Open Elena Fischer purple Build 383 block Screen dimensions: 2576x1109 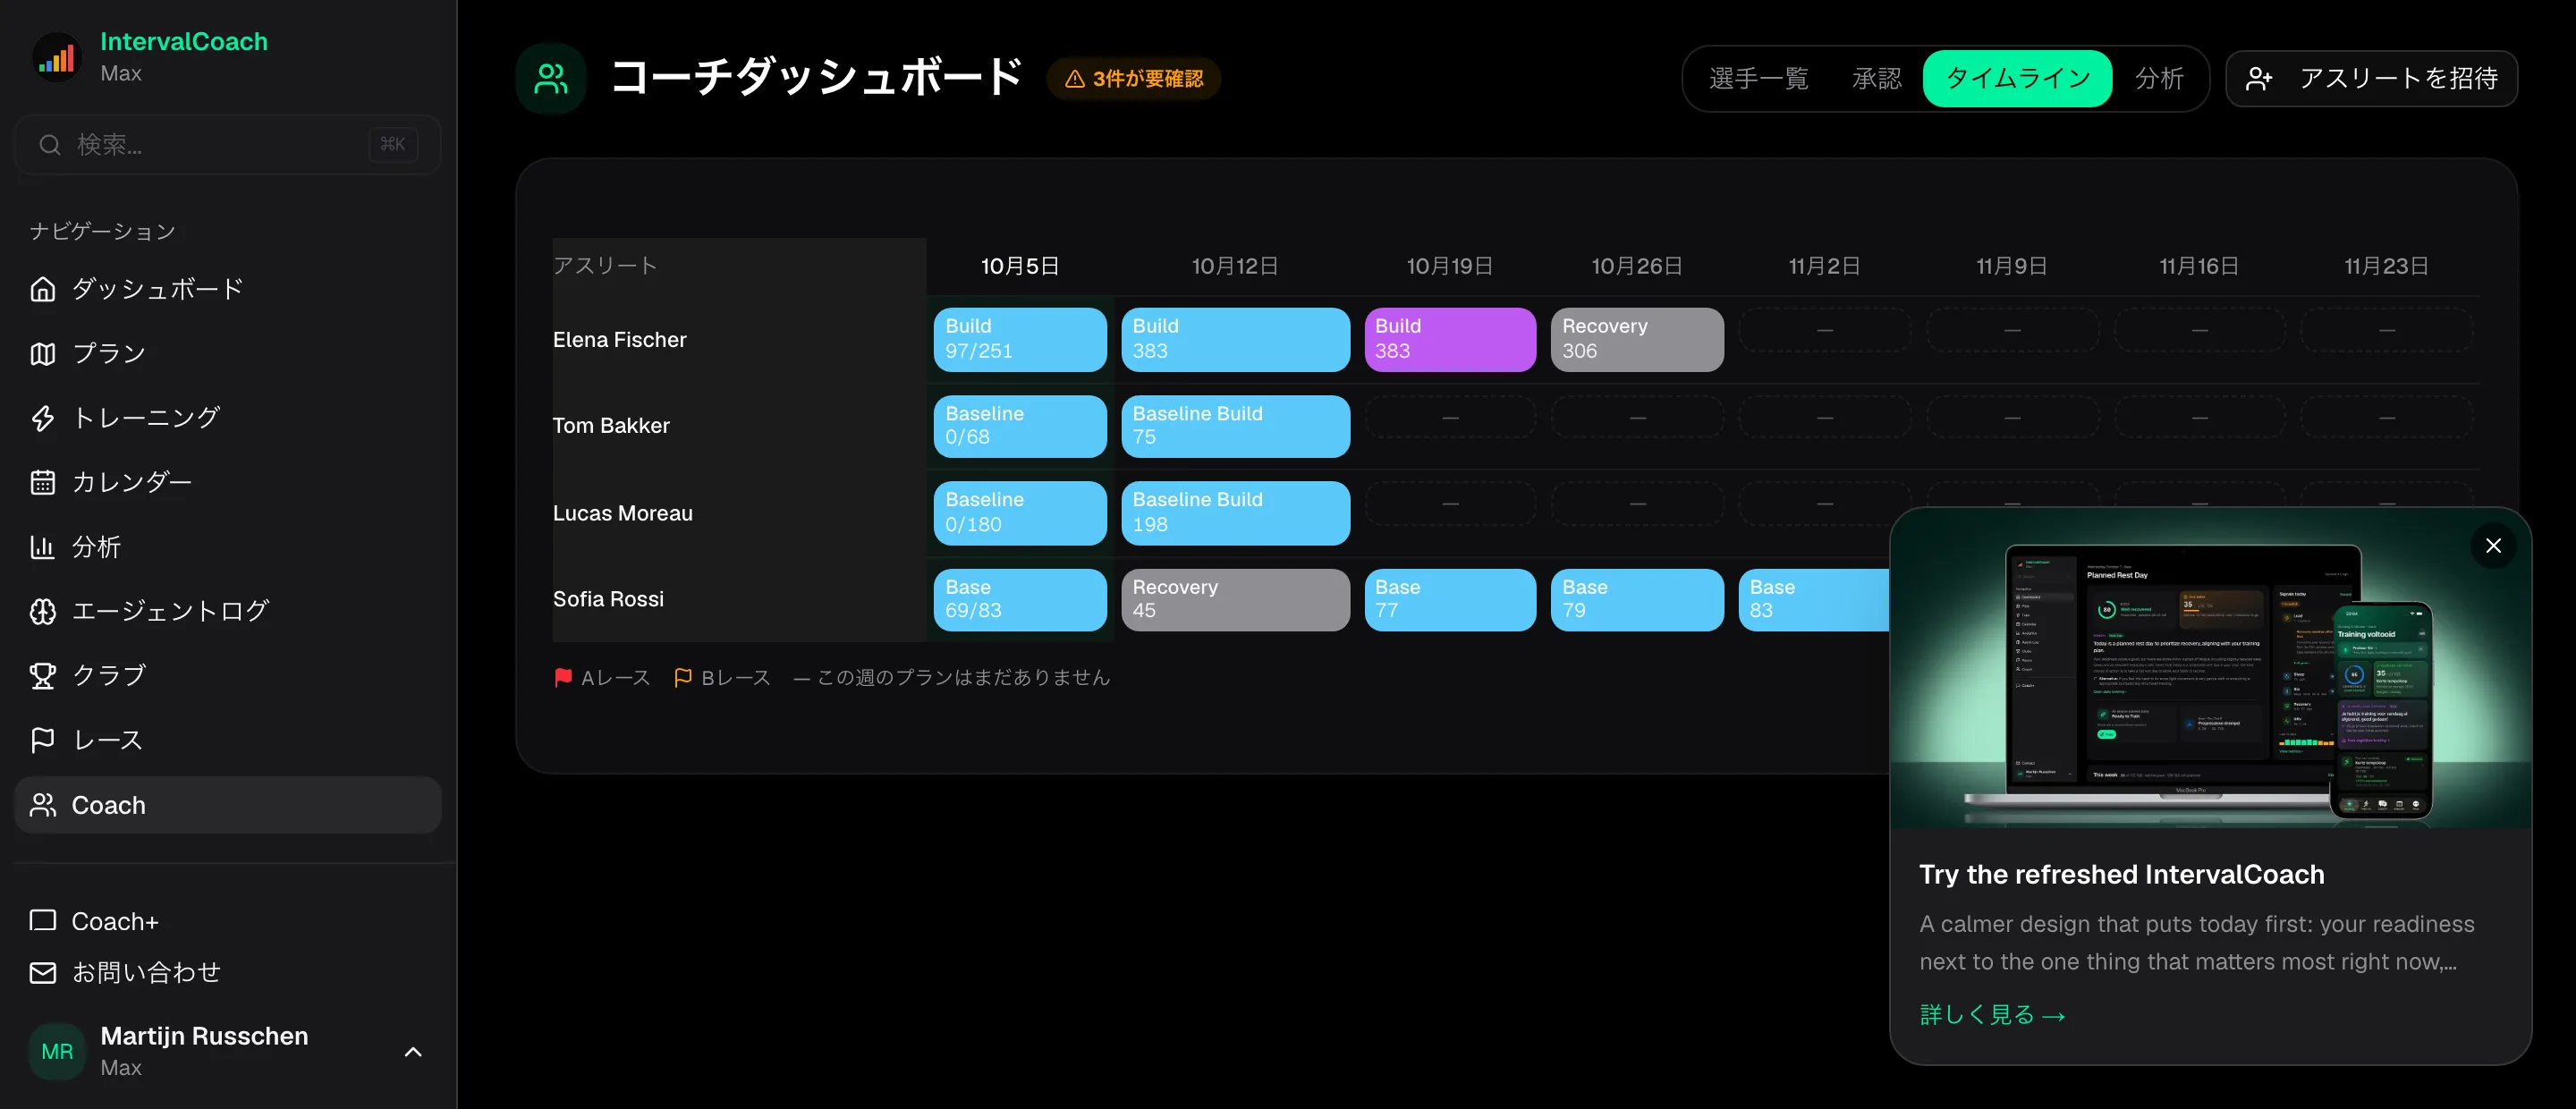tap(1450, 339)
